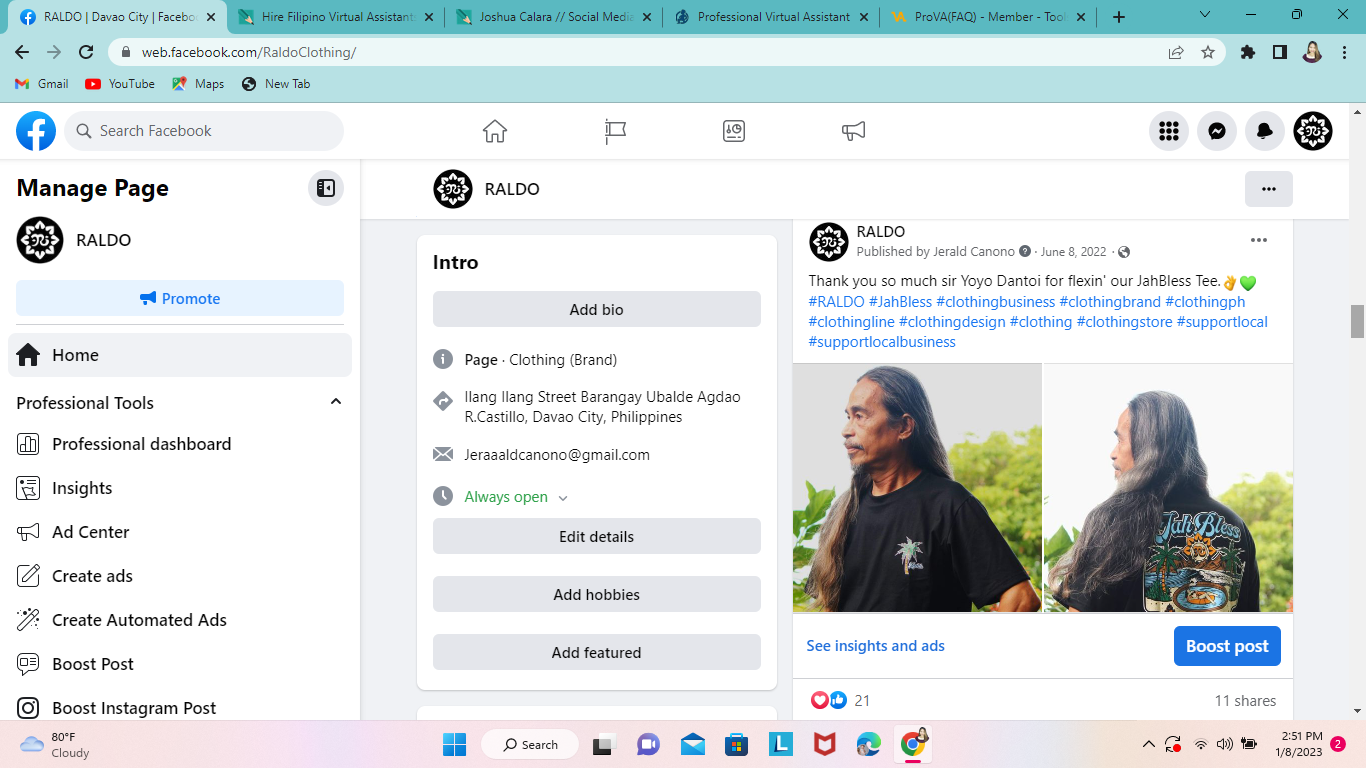Screen dimensions: 1366x768
Task: Open the Maps bookmark
Action: pos(198,84)
